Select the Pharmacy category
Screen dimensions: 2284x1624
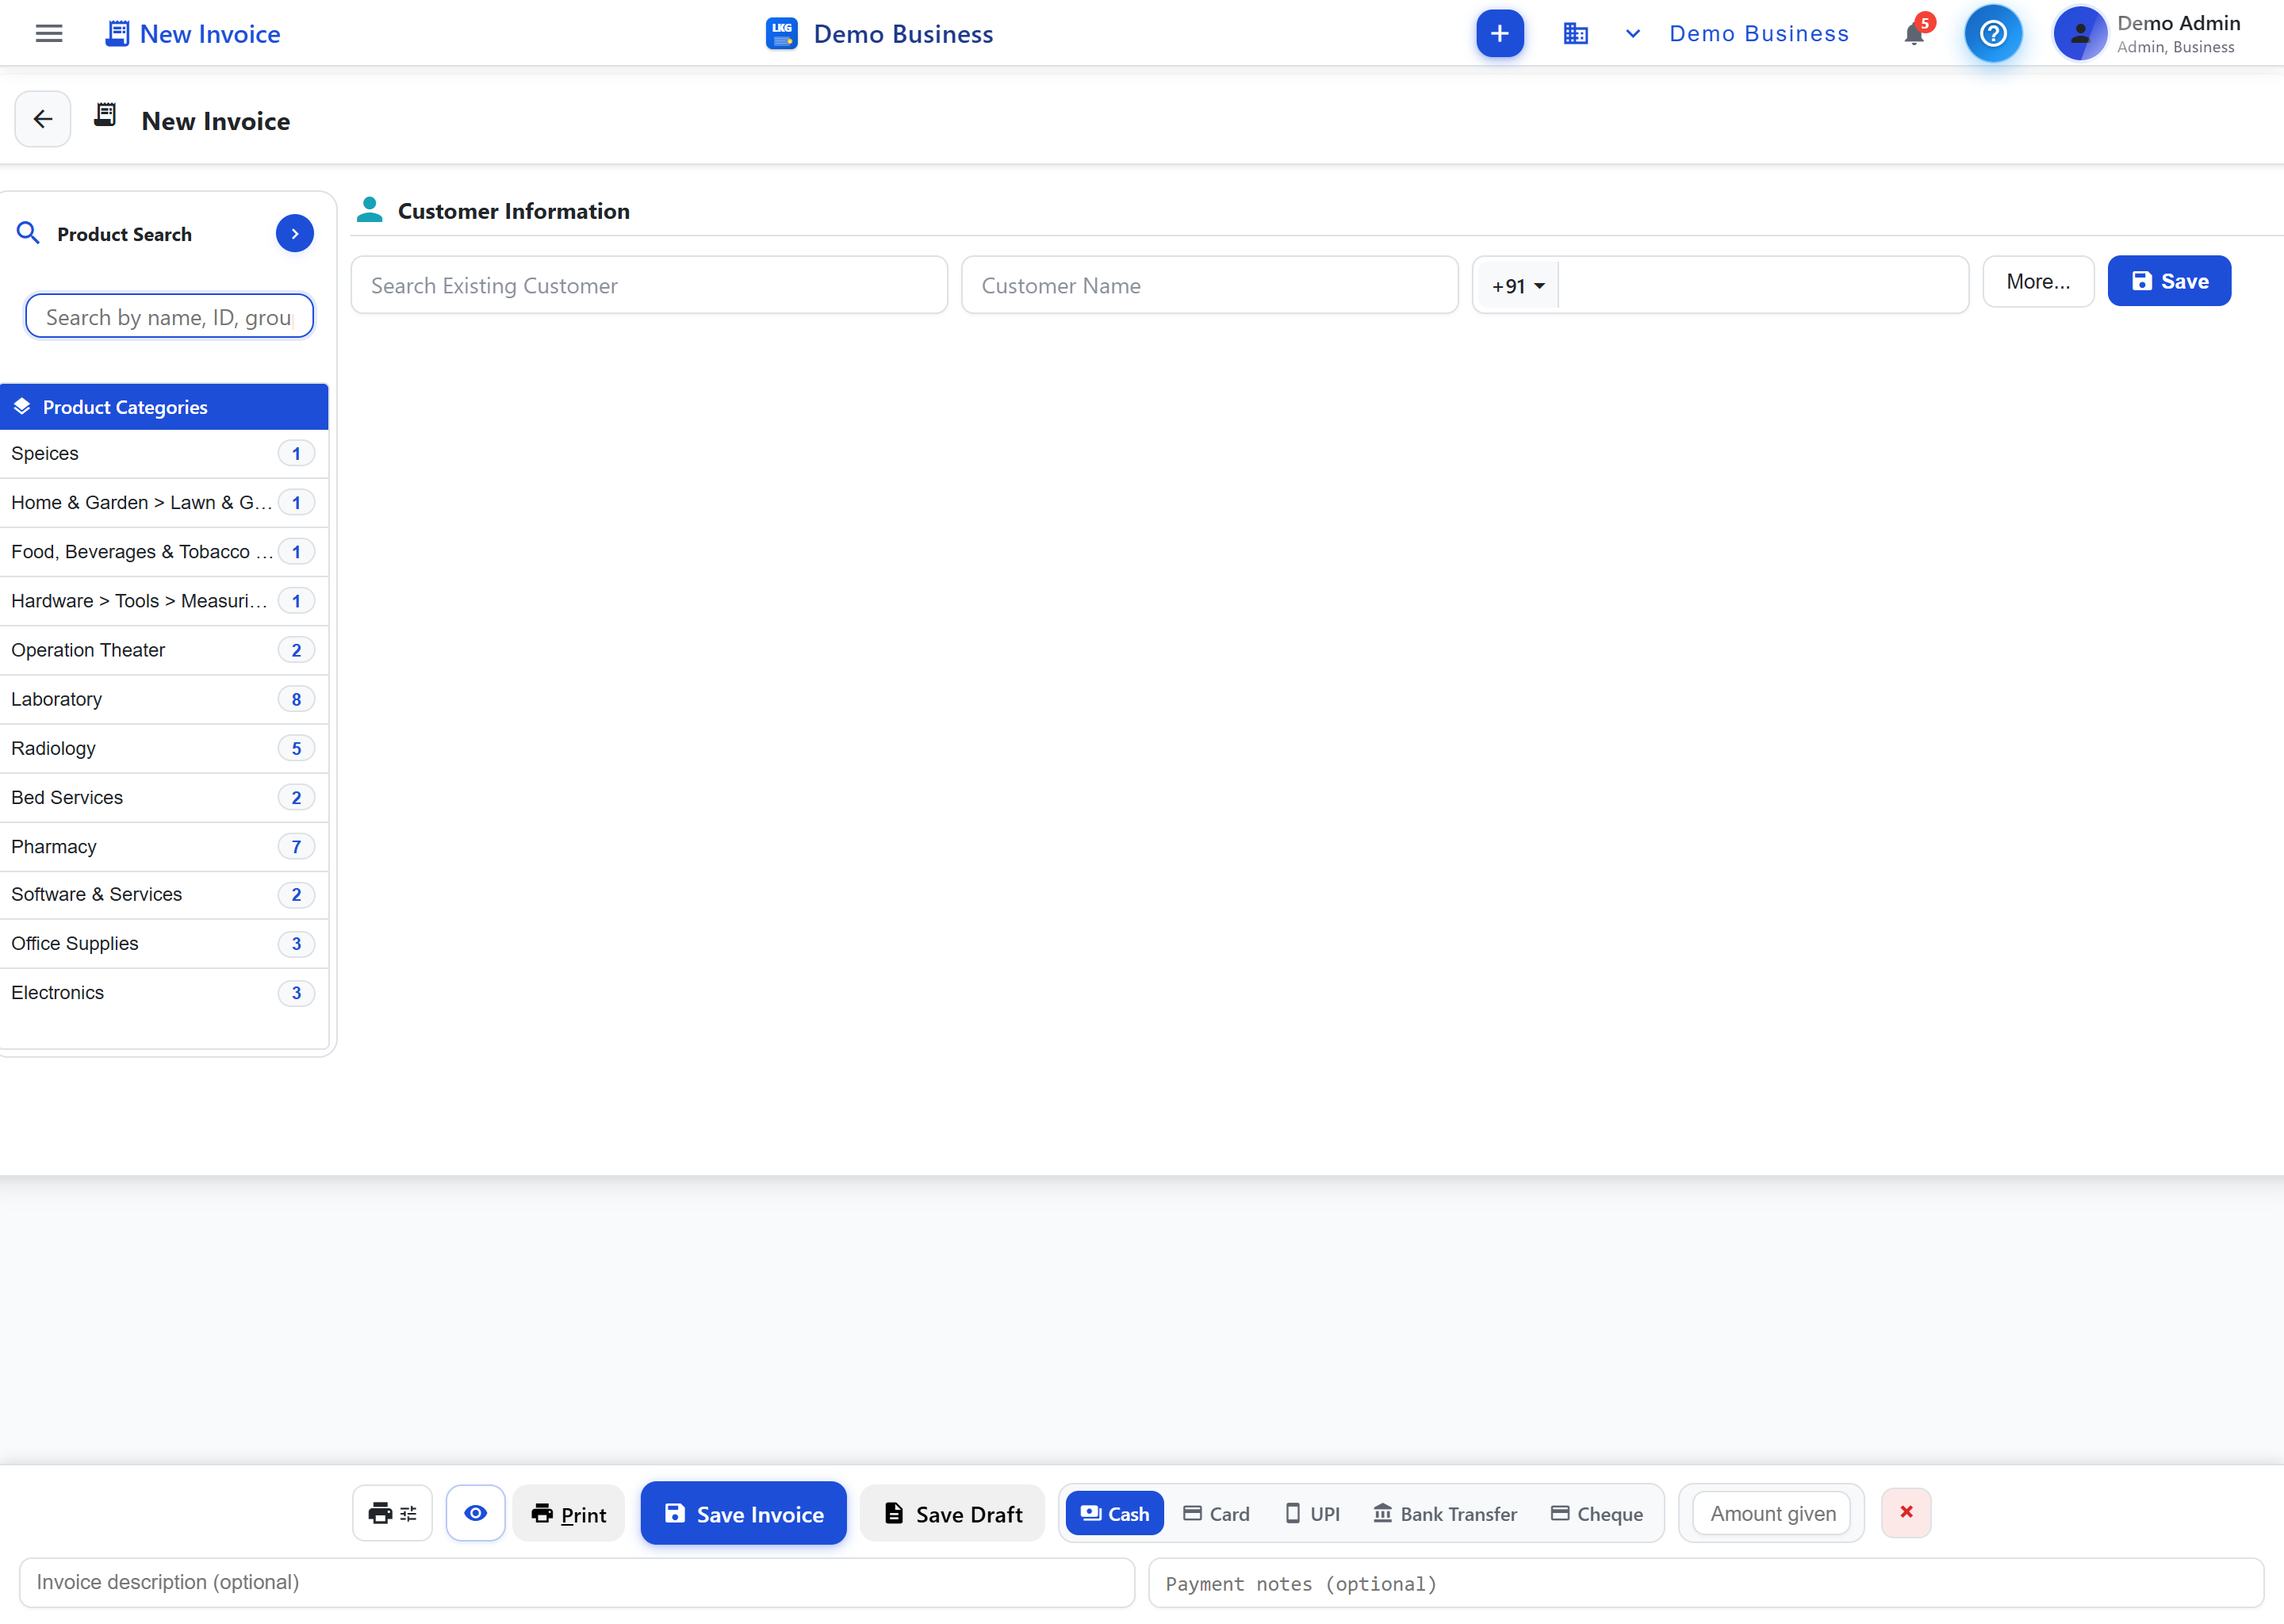pos(163,846)
